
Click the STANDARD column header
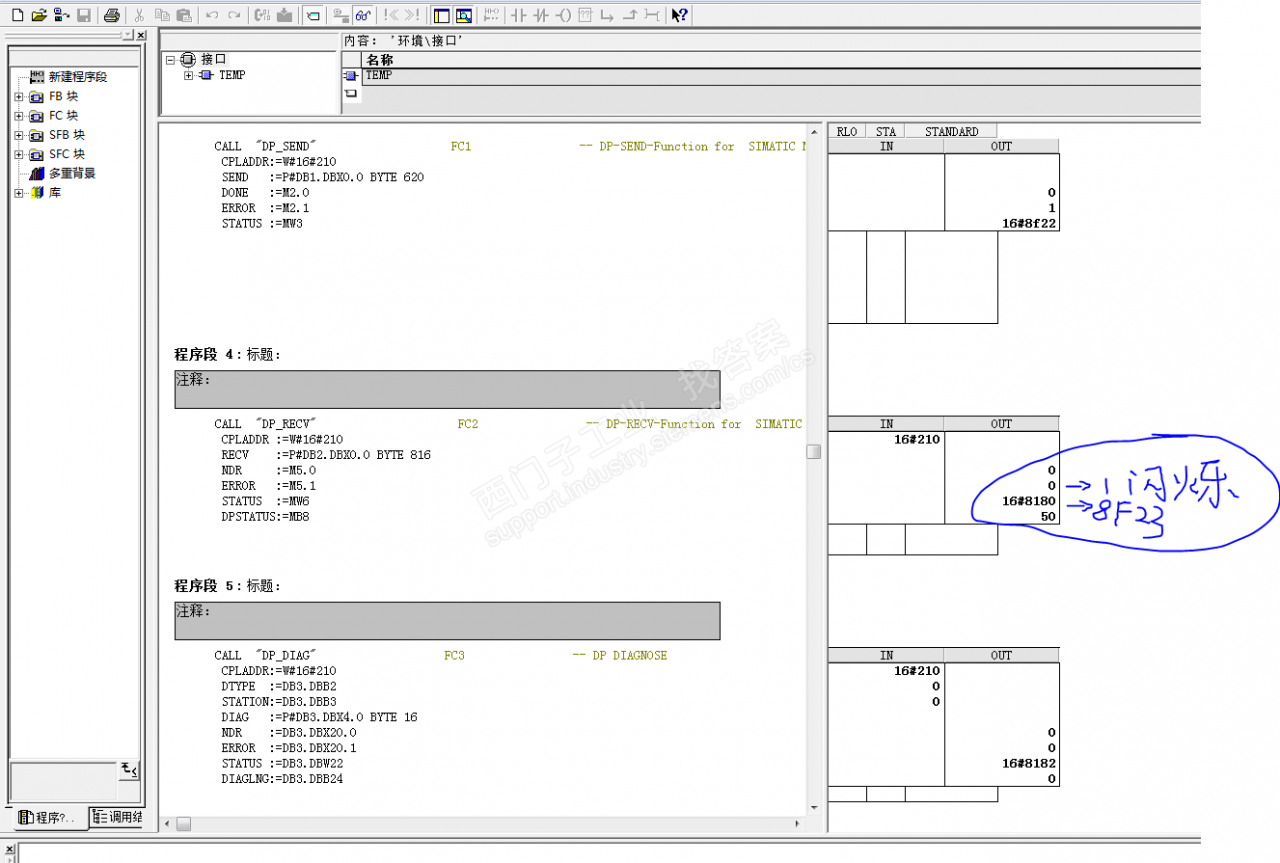[x=951, y=131]
